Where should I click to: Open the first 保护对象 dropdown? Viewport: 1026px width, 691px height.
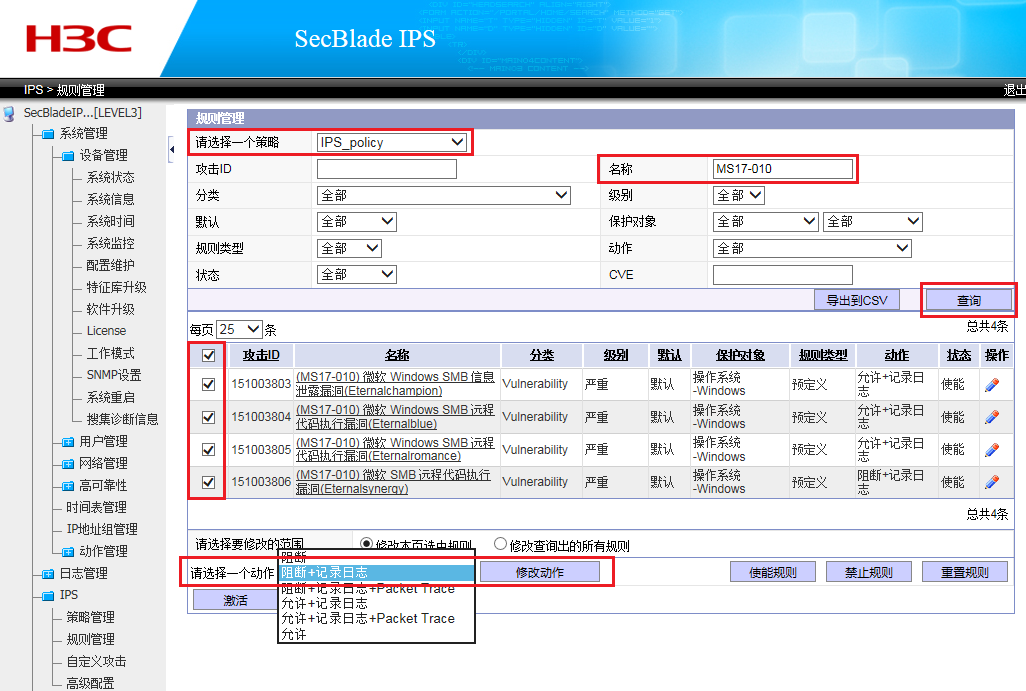766,221
